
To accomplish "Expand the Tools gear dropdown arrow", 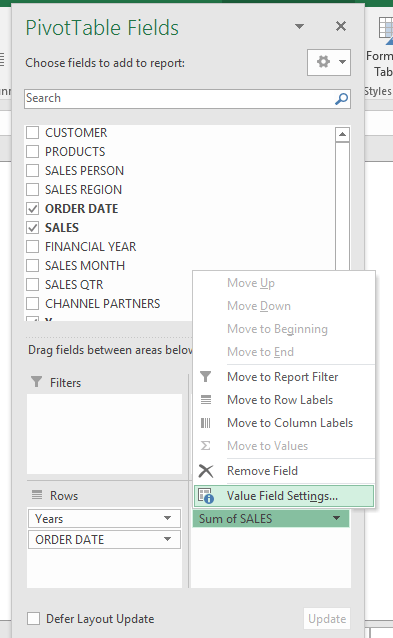I will click(343, 62).
